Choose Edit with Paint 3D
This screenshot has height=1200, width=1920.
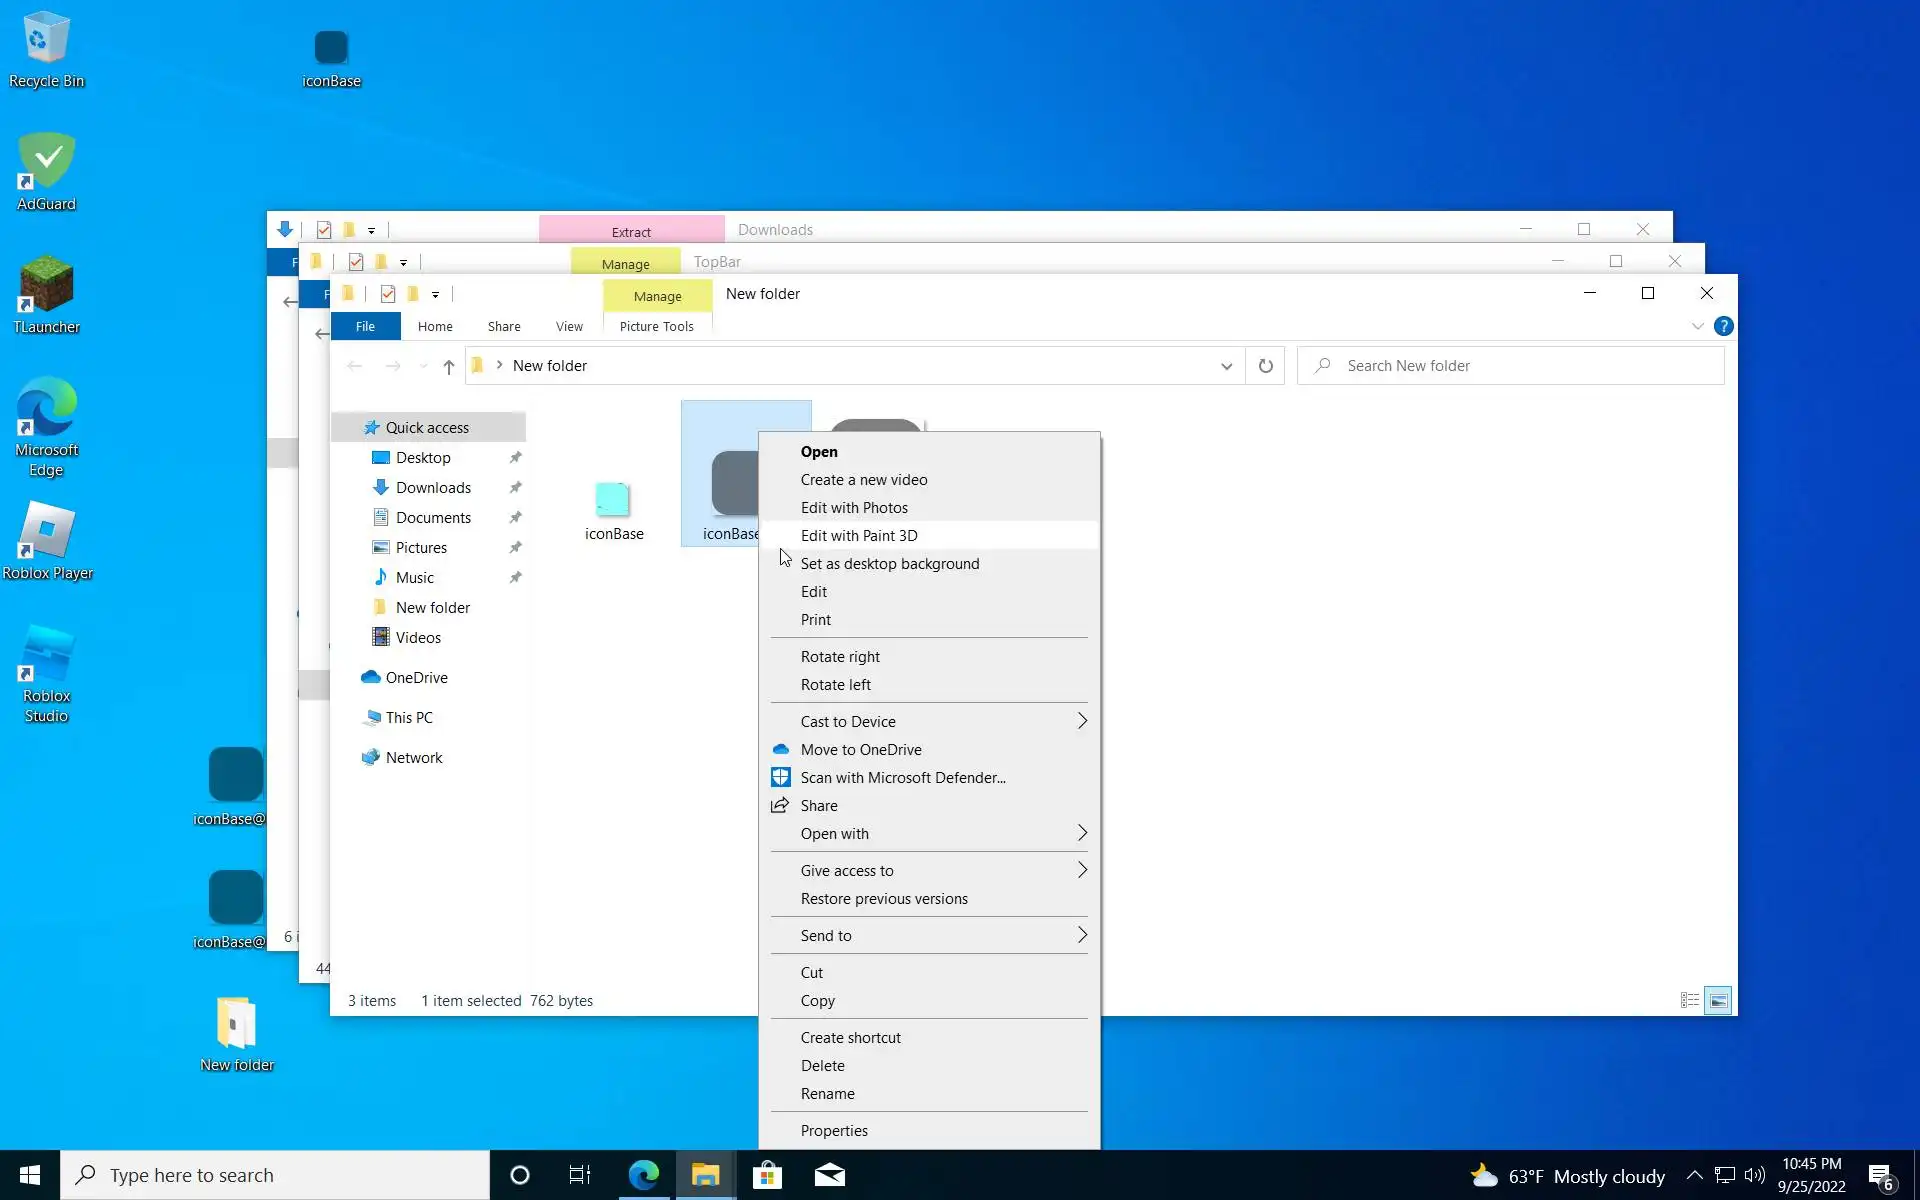(859, 535)
